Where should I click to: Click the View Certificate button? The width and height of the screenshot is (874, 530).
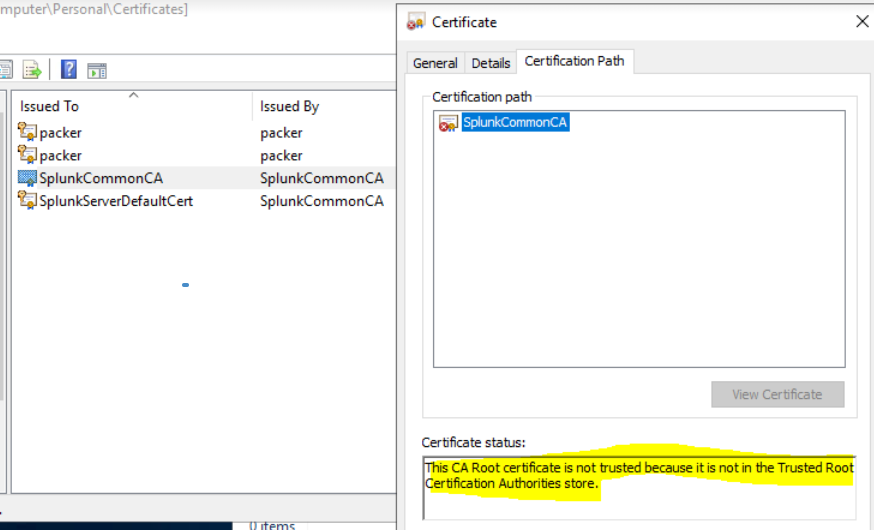pos(777,394)
